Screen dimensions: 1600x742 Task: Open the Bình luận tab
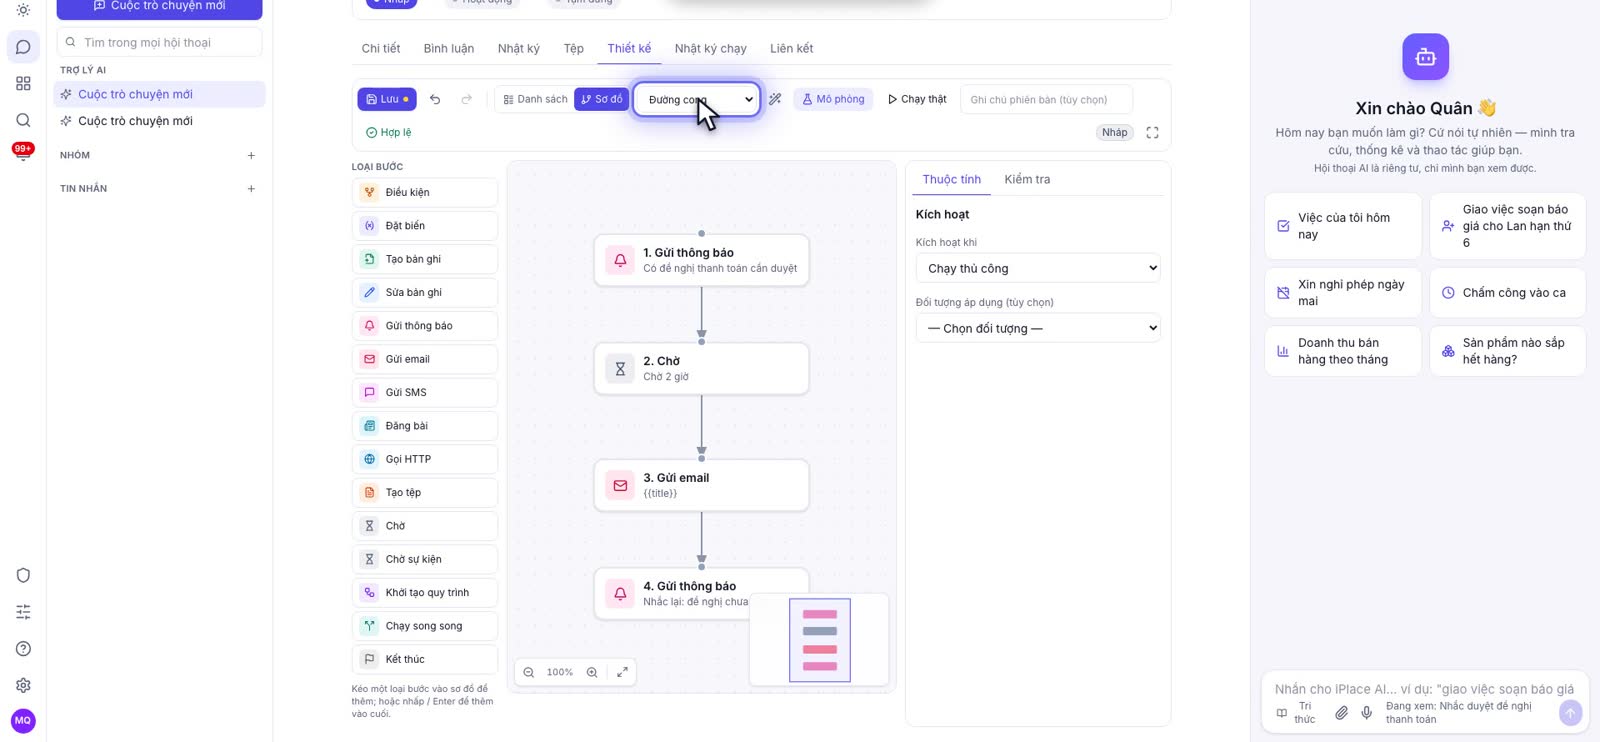click(x=449, y=48)
